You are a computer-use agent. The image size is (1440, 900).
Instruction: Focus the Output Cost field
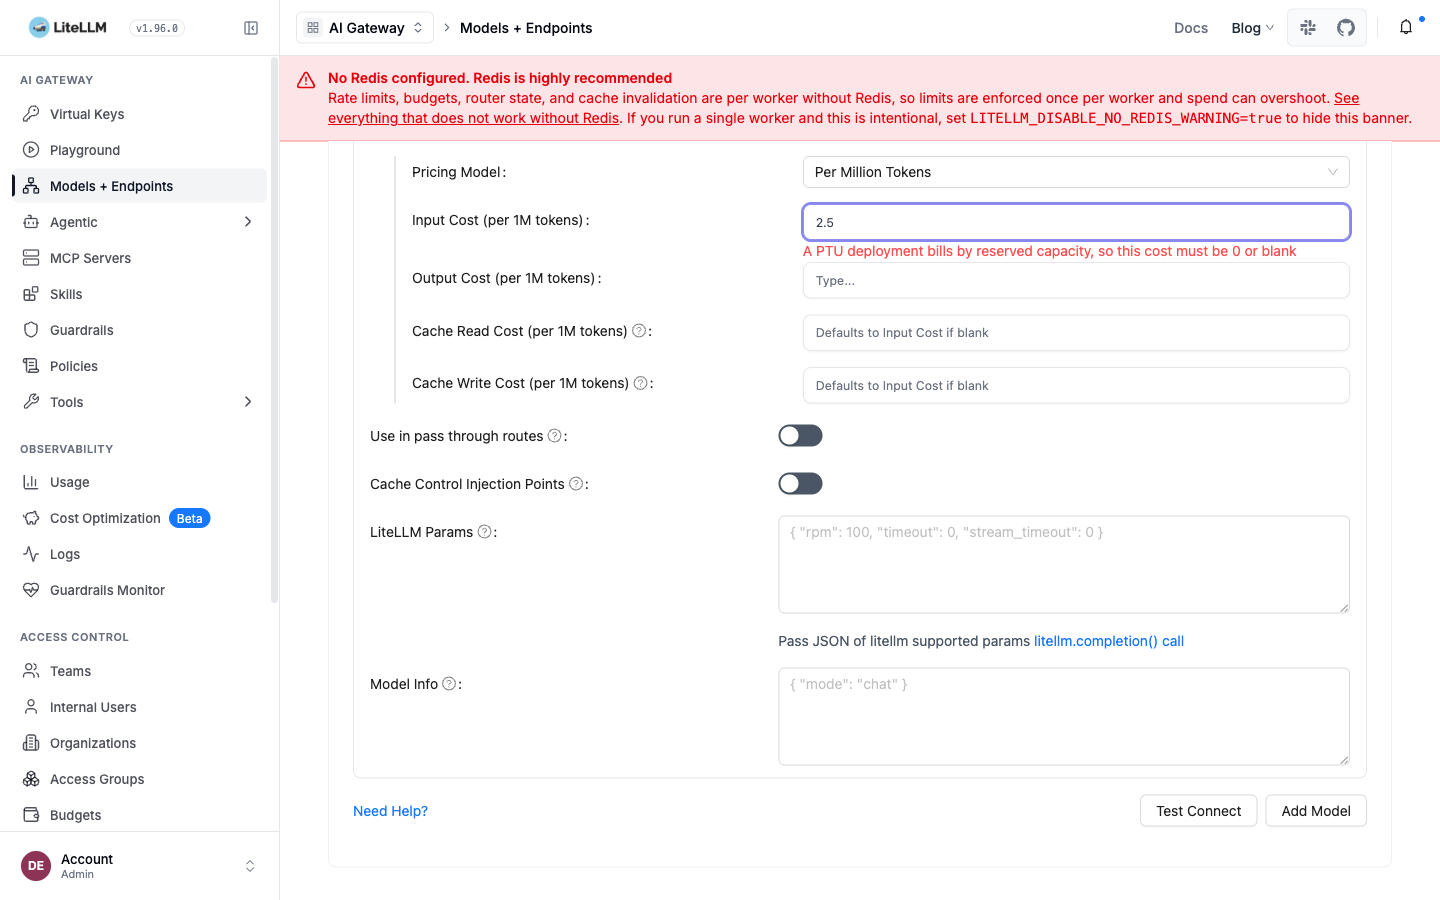click(1076, 281)
